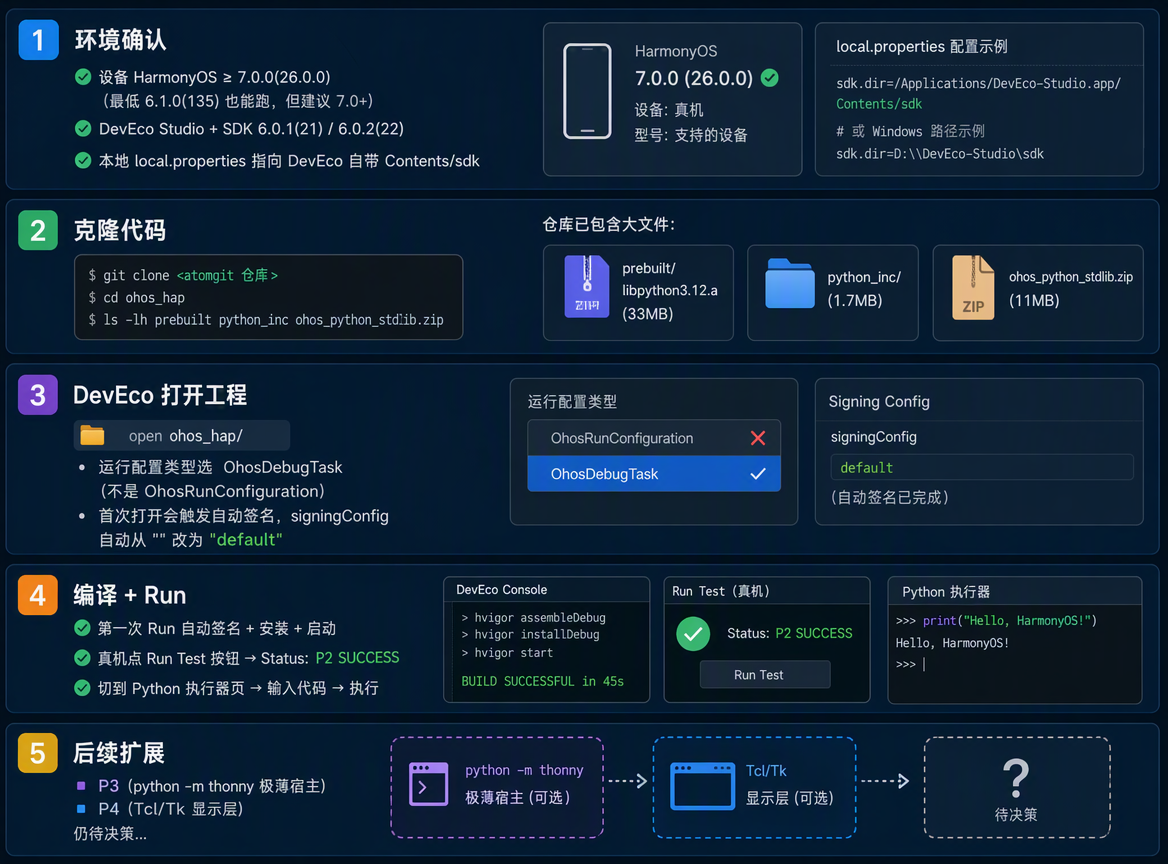Click the Windows sdk.dir=D:\\DevEco-Studio\sdk line
This screenshot has width=1168, height=864.
click(939, 154)
